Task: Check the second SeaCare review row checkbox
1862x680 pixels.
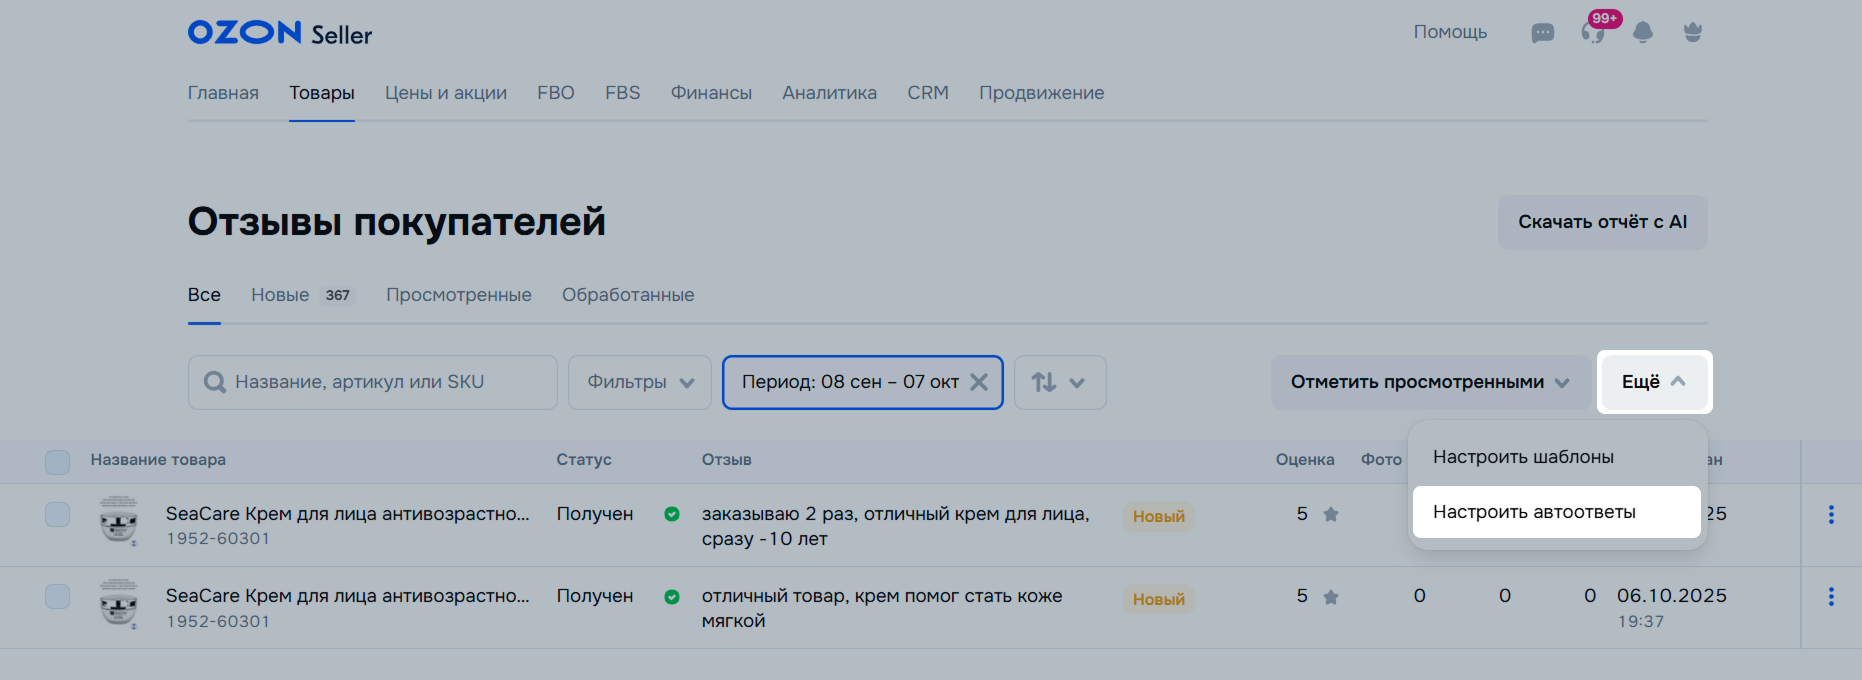Action: pos(58,597)
